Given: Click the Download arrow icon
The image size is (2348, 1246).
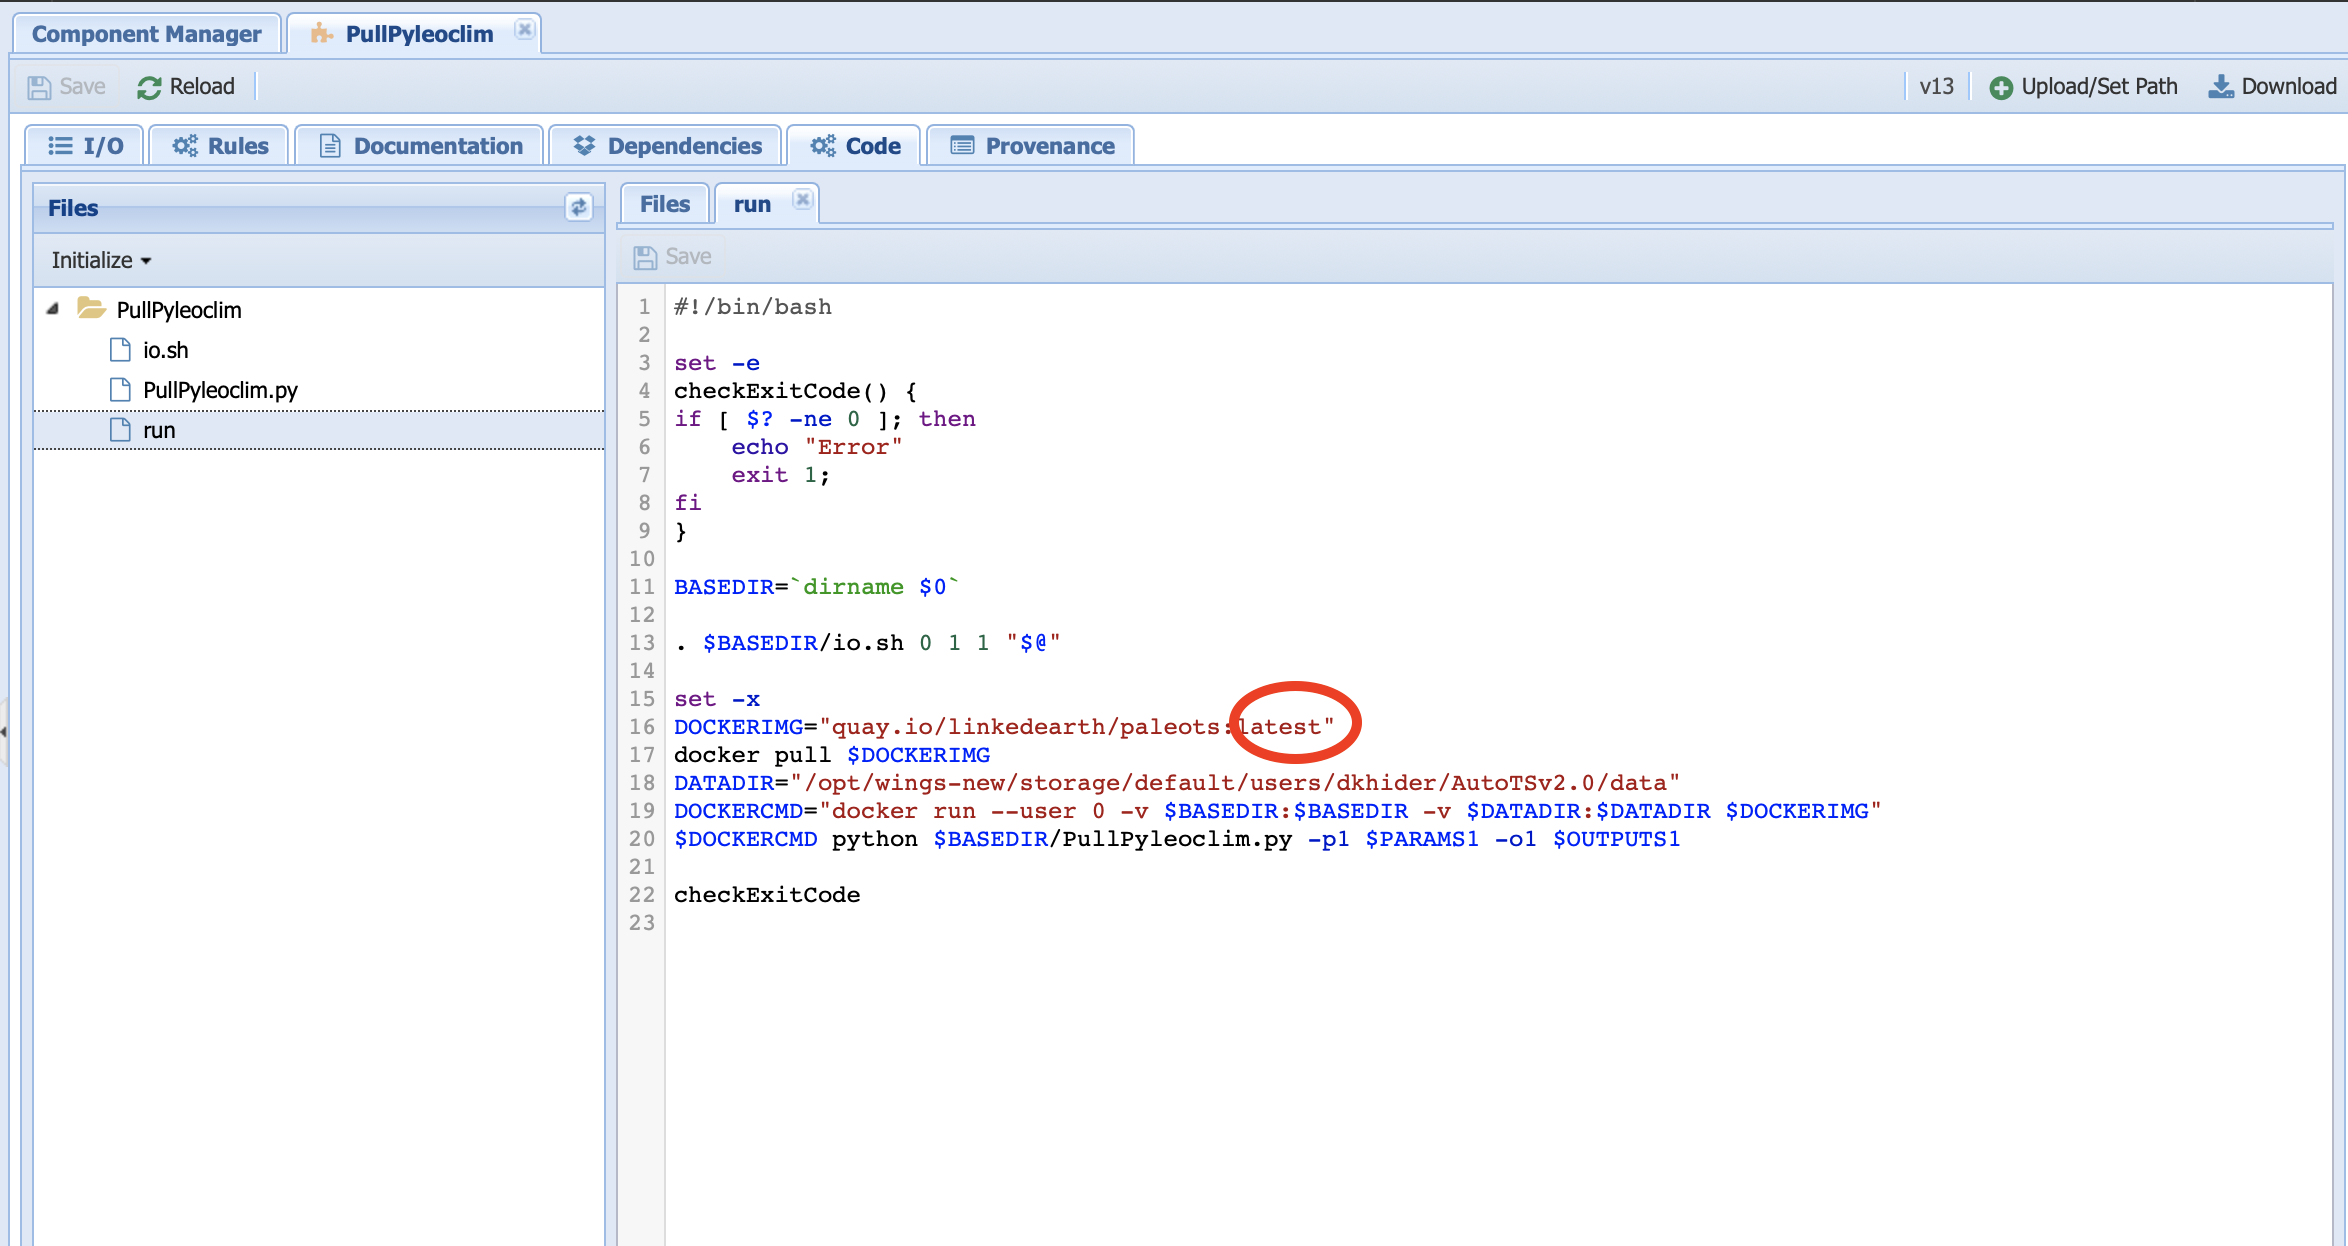Looking at the screenshot, I should click(2221, 87).
